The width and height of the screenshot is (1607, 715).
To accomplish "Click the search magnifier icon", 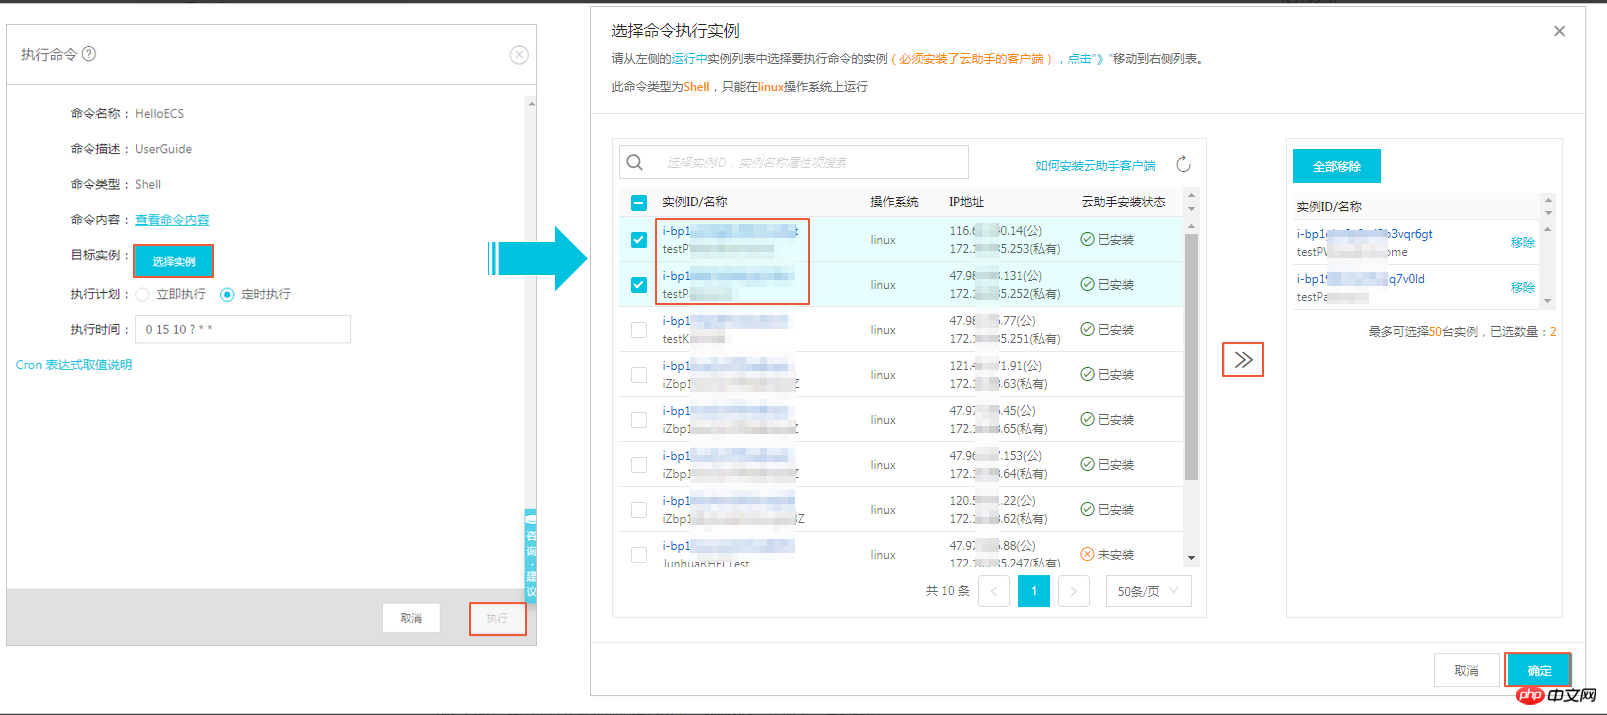I will (x=635, y=162).
